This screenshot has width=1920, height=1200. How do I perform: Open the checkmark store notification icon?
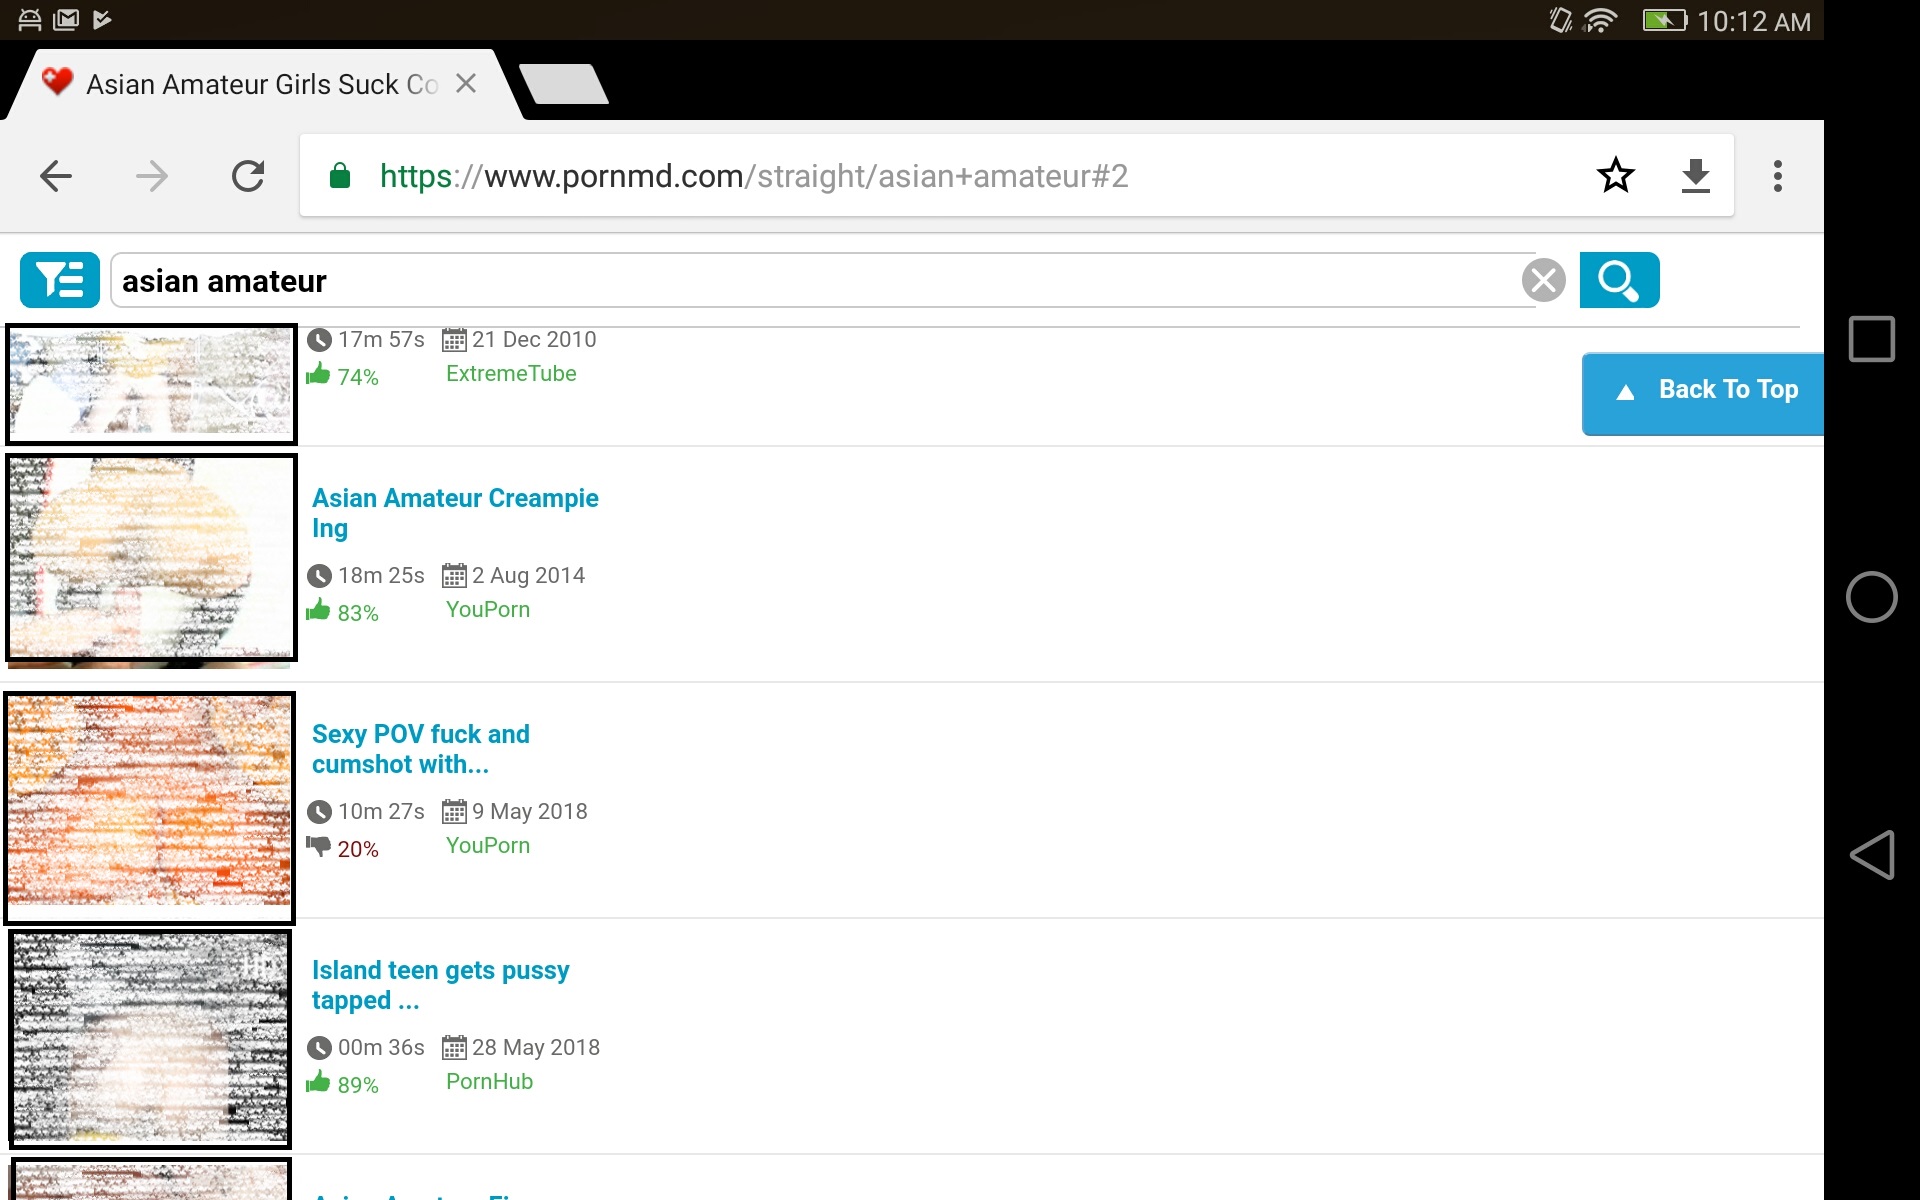point(102,19)
